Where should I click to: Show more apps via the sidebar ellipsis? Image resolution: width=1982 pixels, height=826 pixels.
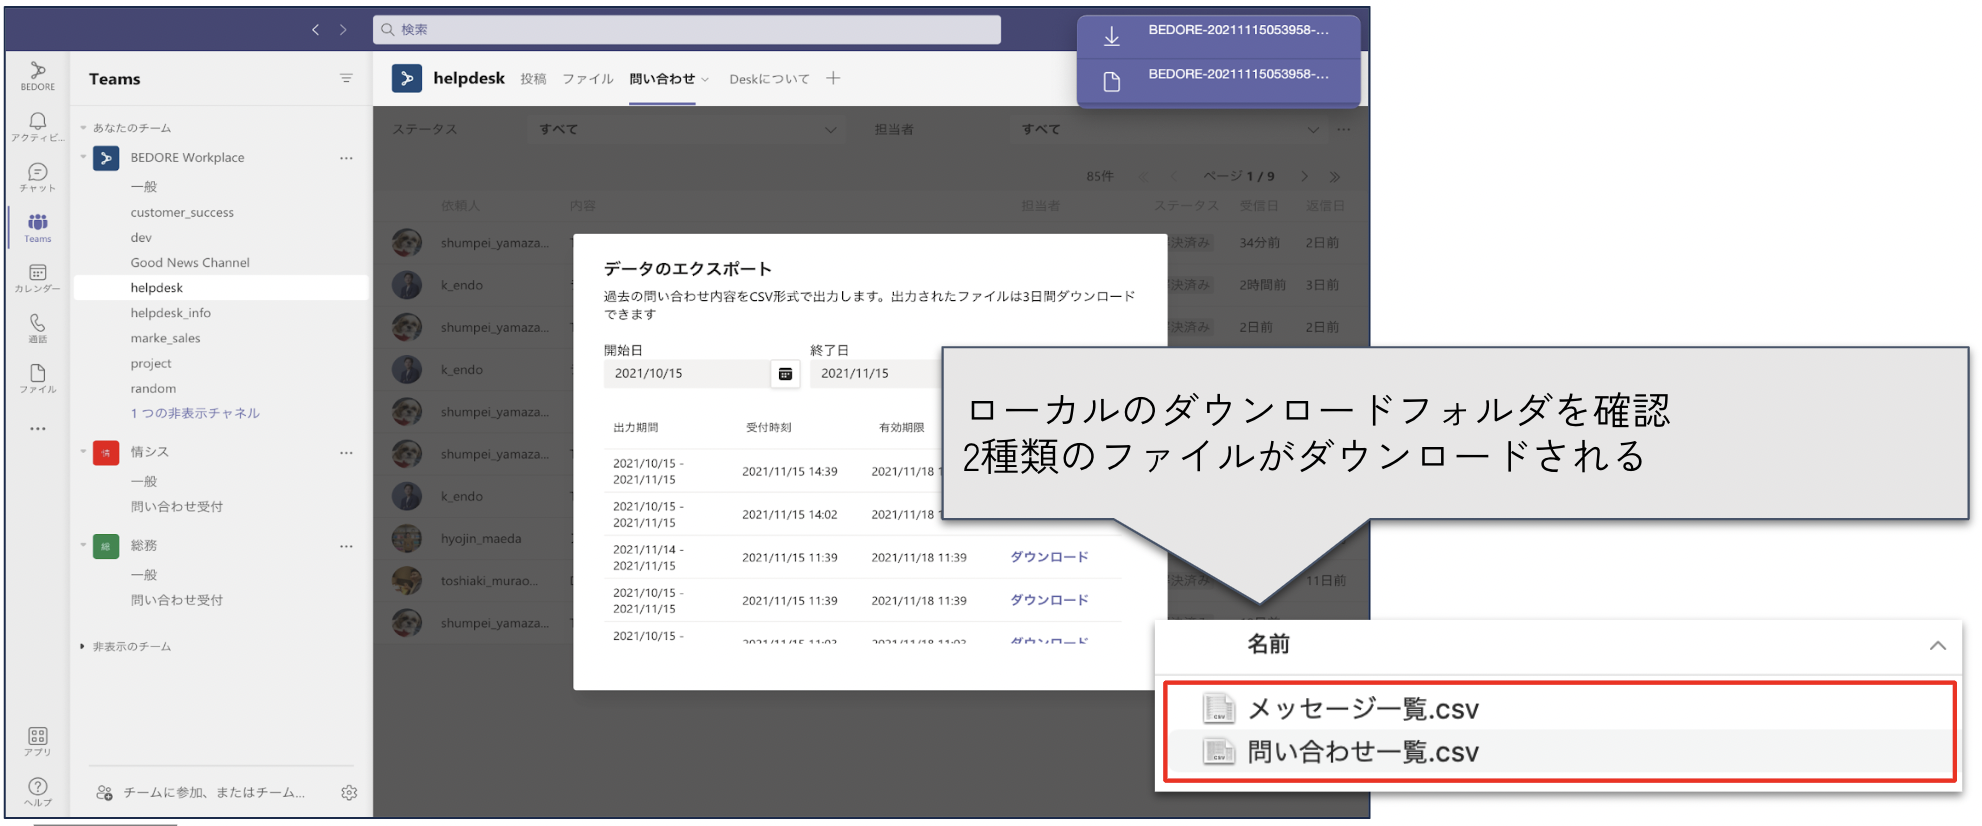[38, 428]
